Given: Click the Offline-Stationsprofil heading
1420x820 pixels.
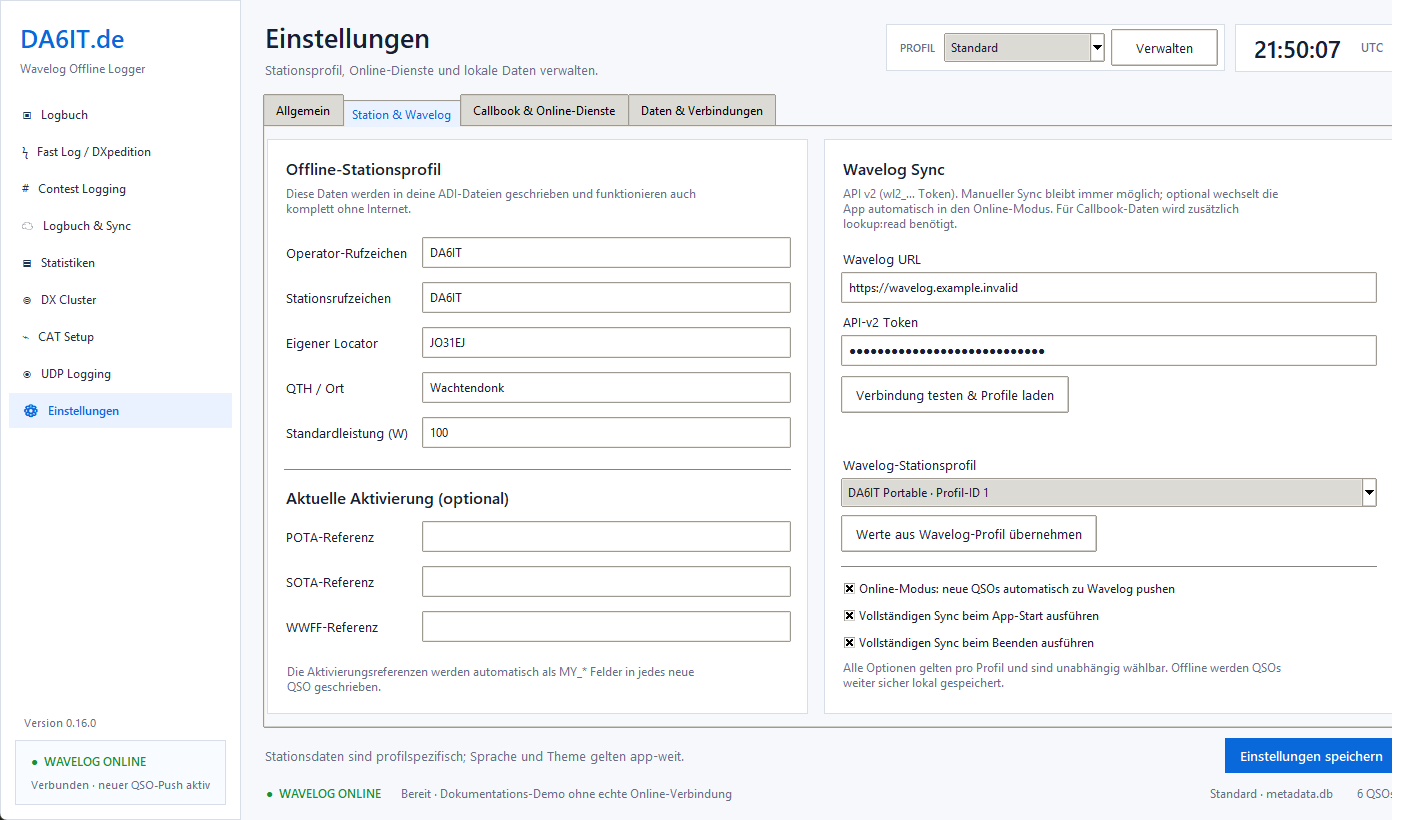Looking at the screenshot, I should coord(363,170).
